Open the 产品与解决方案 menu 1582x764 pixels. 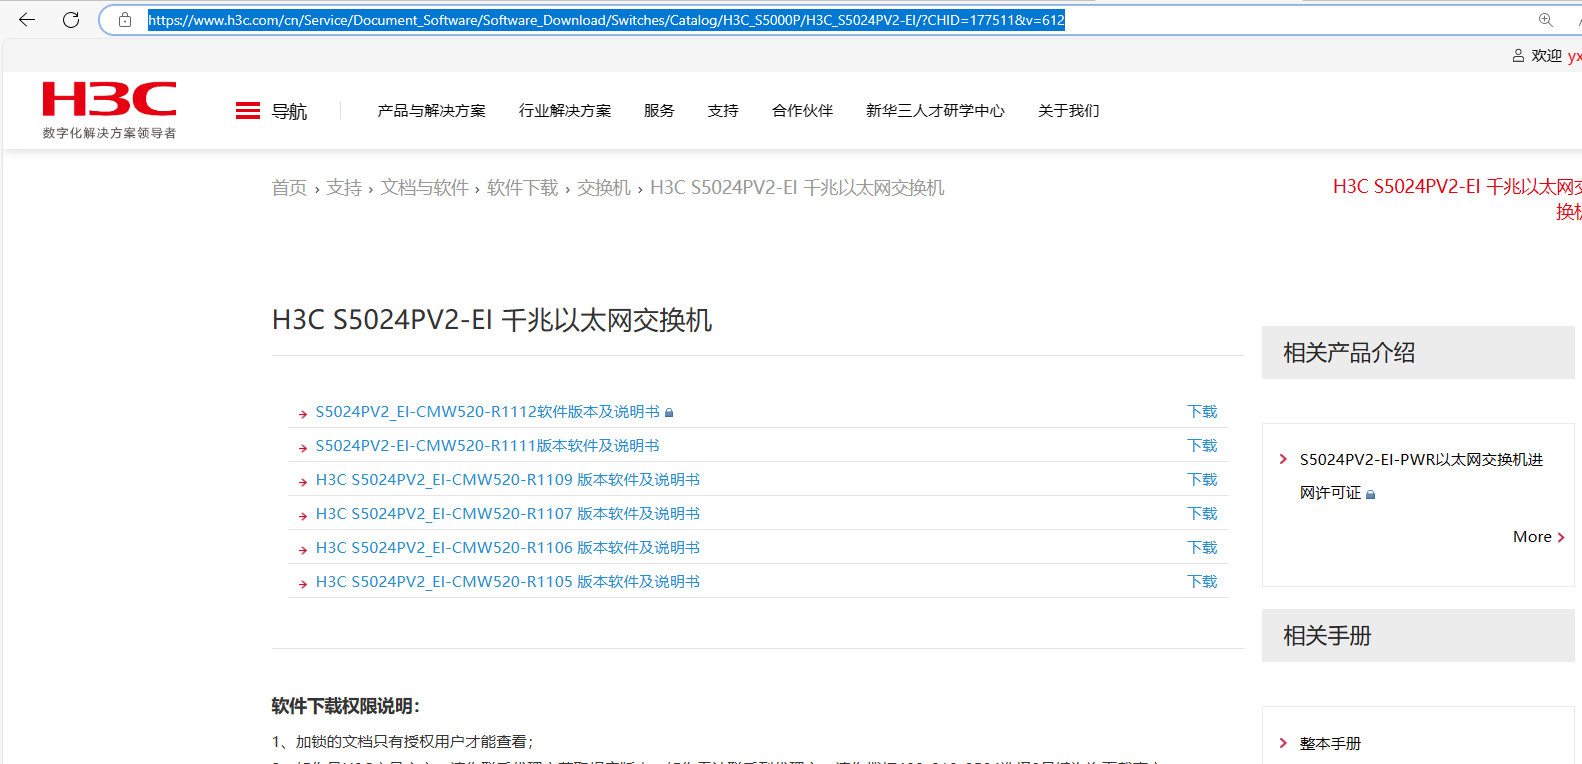coord(432,111)
